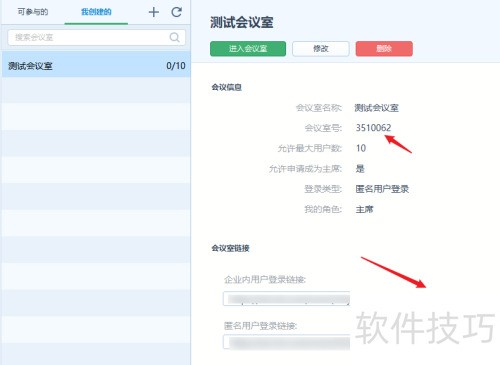
Task: Switch to the 我创建的 tab
Action: coord(96,12)
